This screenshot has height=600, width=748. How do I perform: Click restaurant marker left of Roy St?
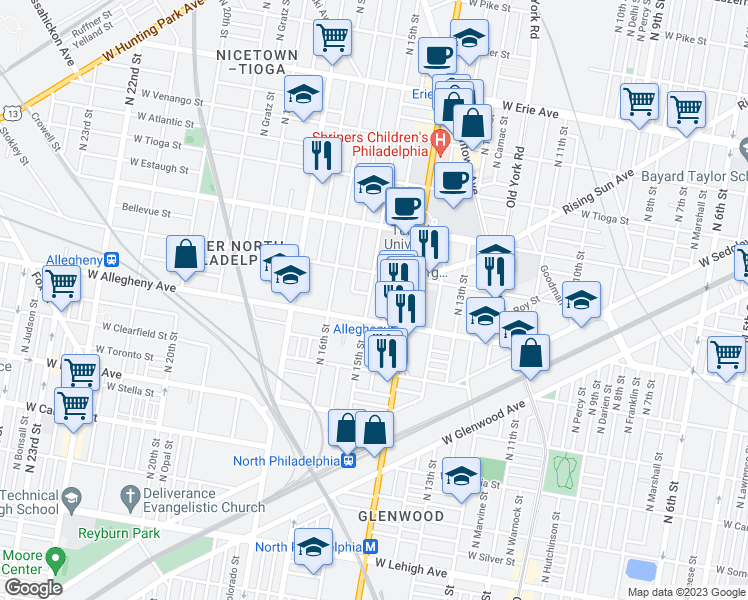496,272
